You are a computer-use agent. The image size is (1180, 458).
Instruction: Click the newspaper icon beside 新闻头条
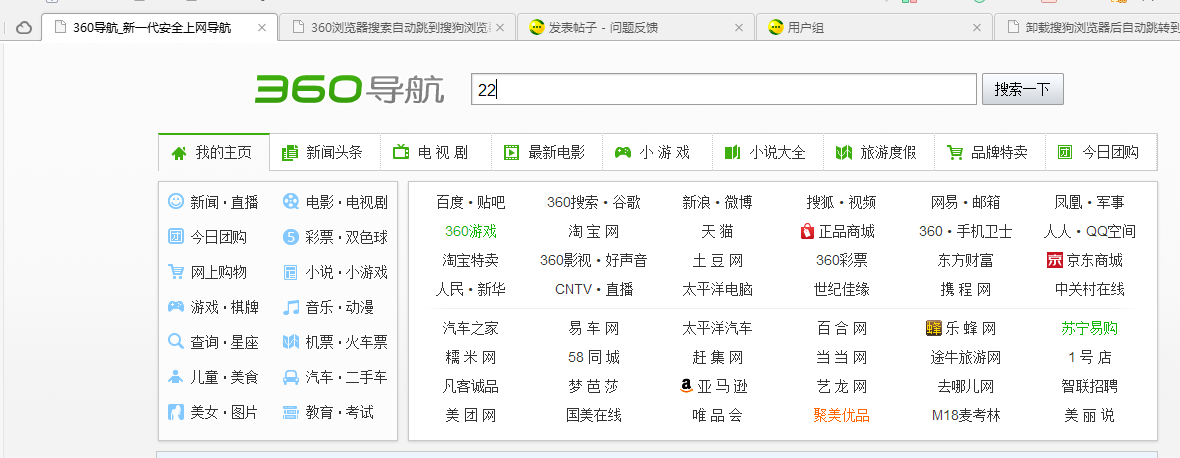pos(290,153)
